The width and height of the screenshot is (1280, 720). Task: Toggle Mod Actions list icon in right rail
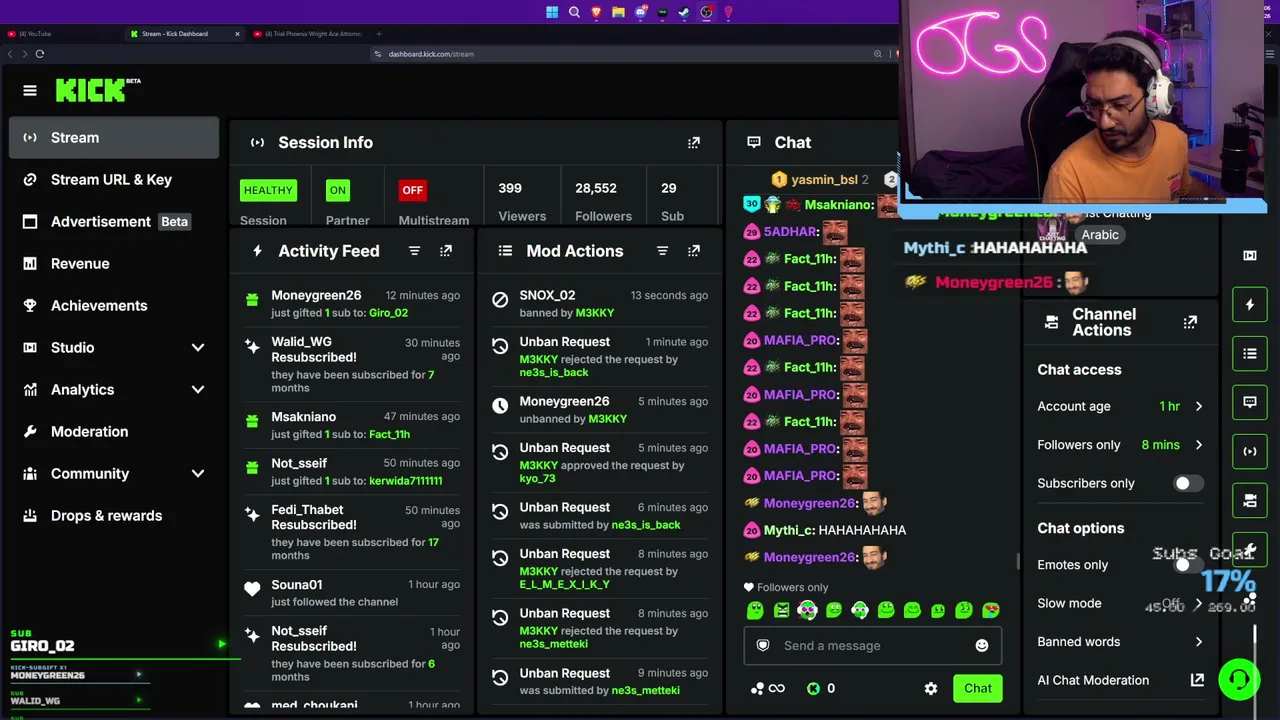point(1250,353)
